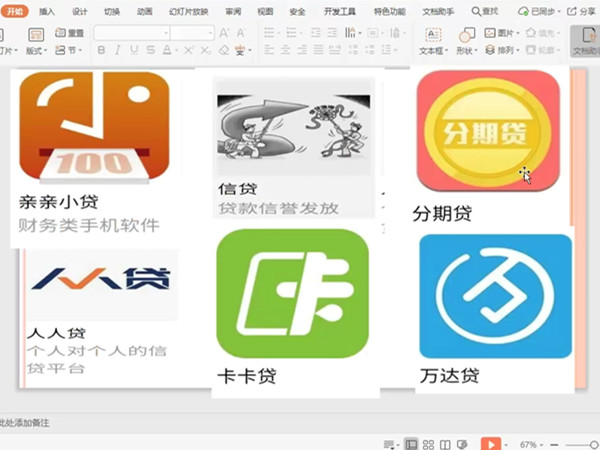Click the Fill (填充) button
600x450 pixels.
[542, 33]
